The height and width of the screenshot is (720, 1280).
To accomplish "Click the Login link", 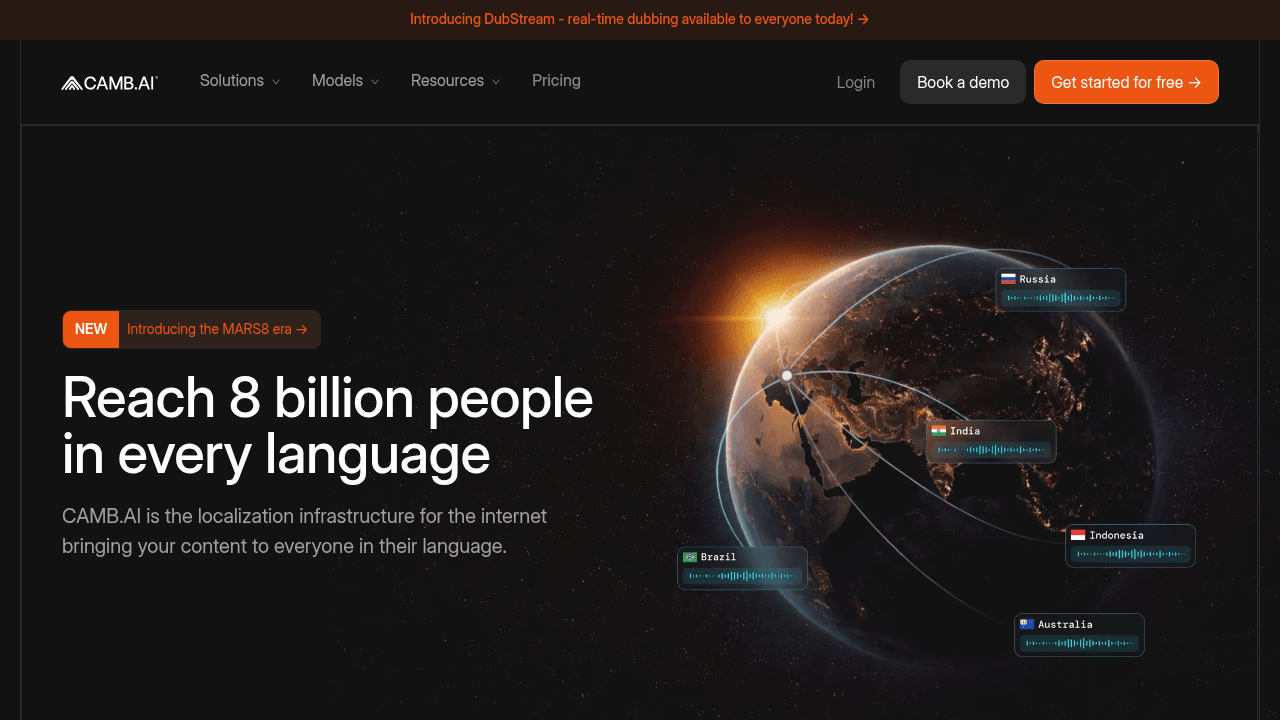I will coord(856,82).
